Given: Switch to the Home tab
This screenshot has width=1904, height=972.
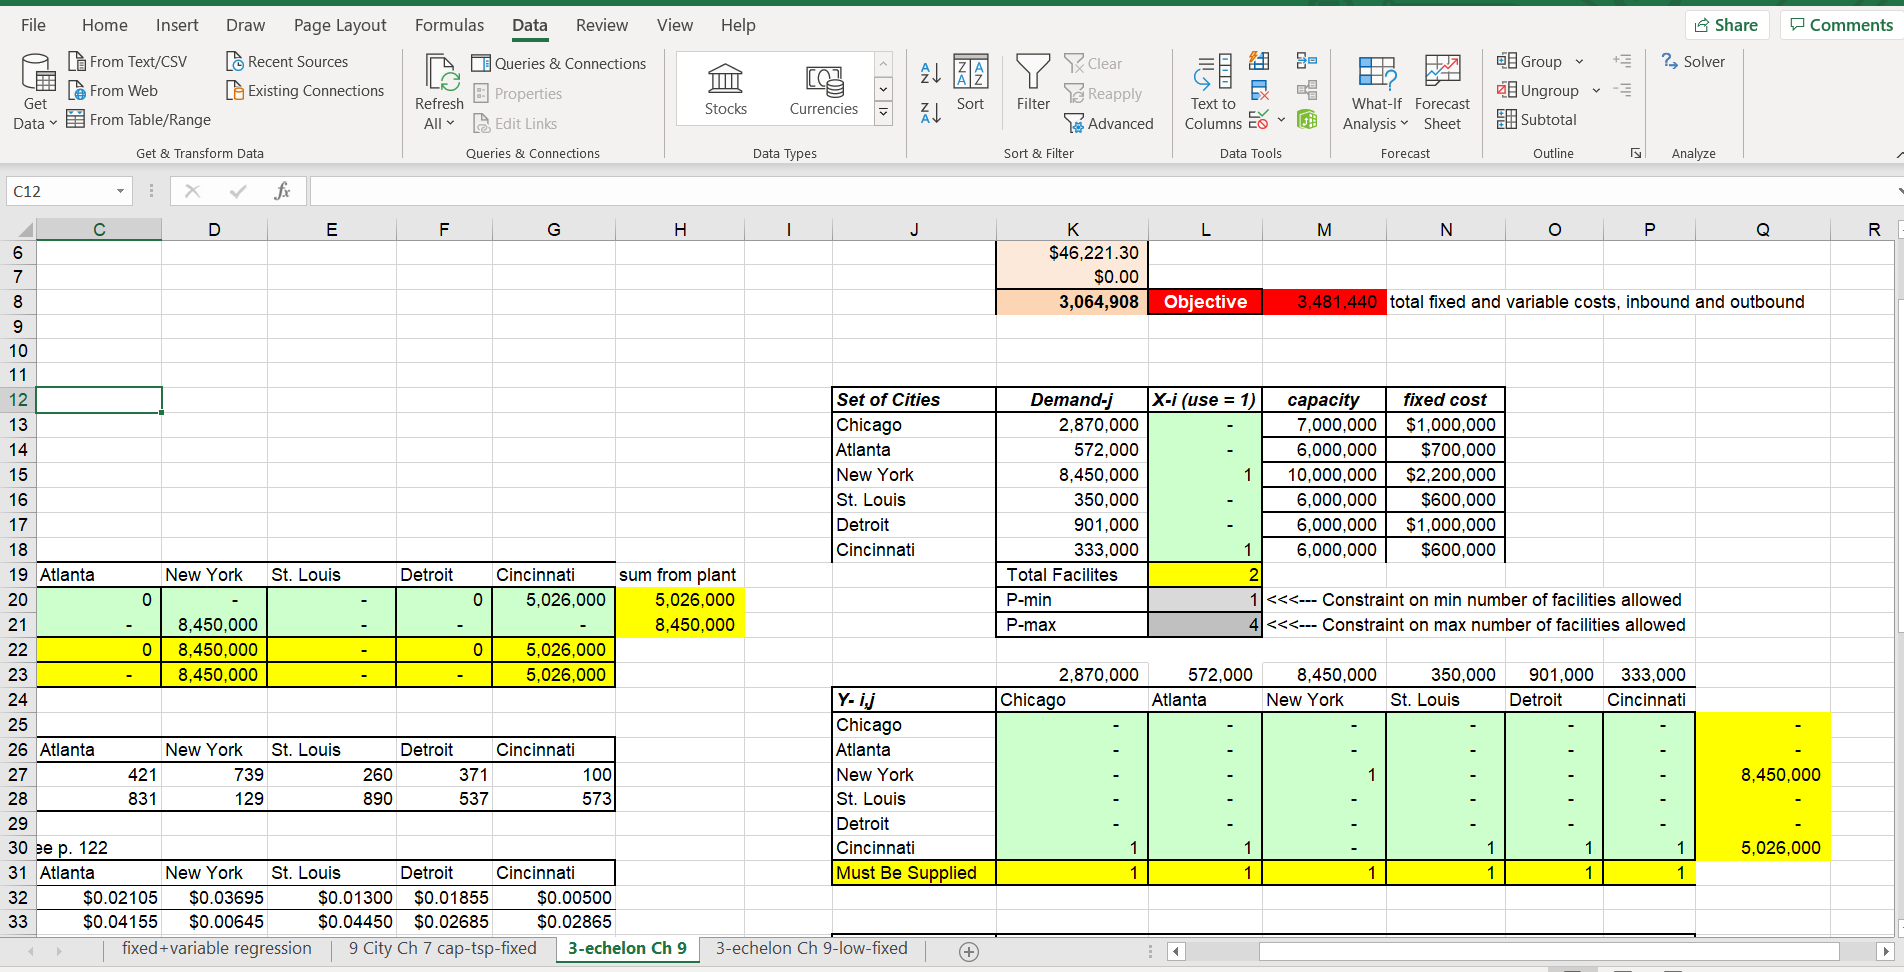Looking at the screenshot, I should (105, 25).
